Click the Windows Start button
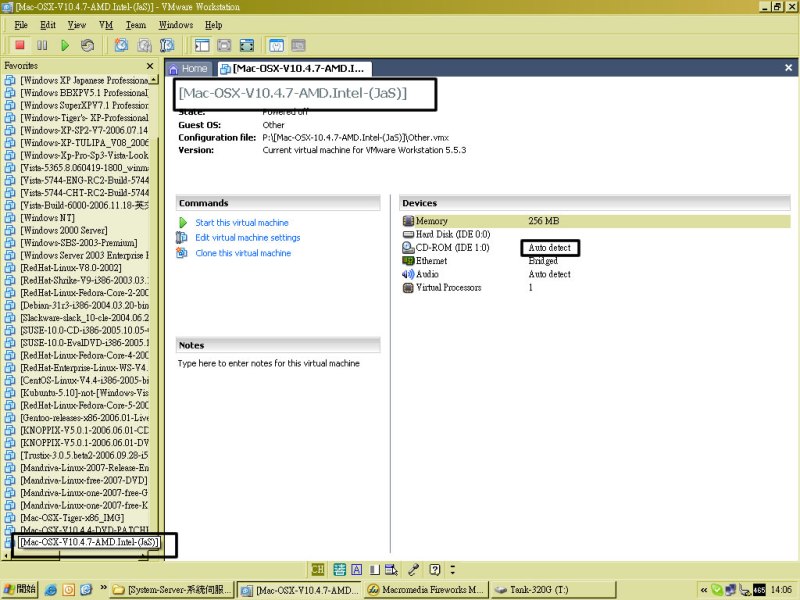Viewport: 800px width, 600px height. click(19, 590)
